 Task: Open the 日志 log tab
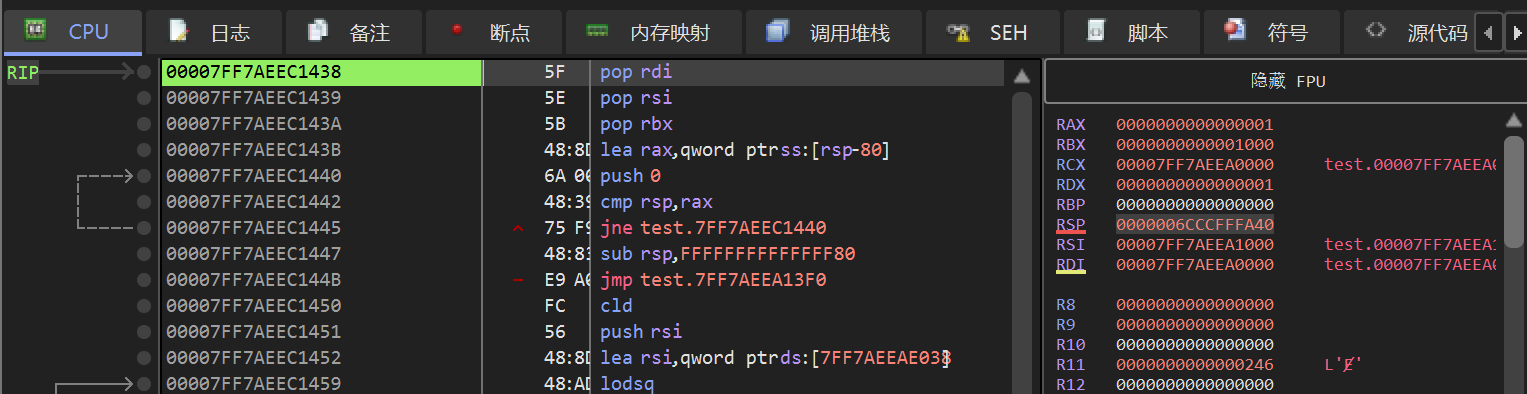[x=213, y=32]
